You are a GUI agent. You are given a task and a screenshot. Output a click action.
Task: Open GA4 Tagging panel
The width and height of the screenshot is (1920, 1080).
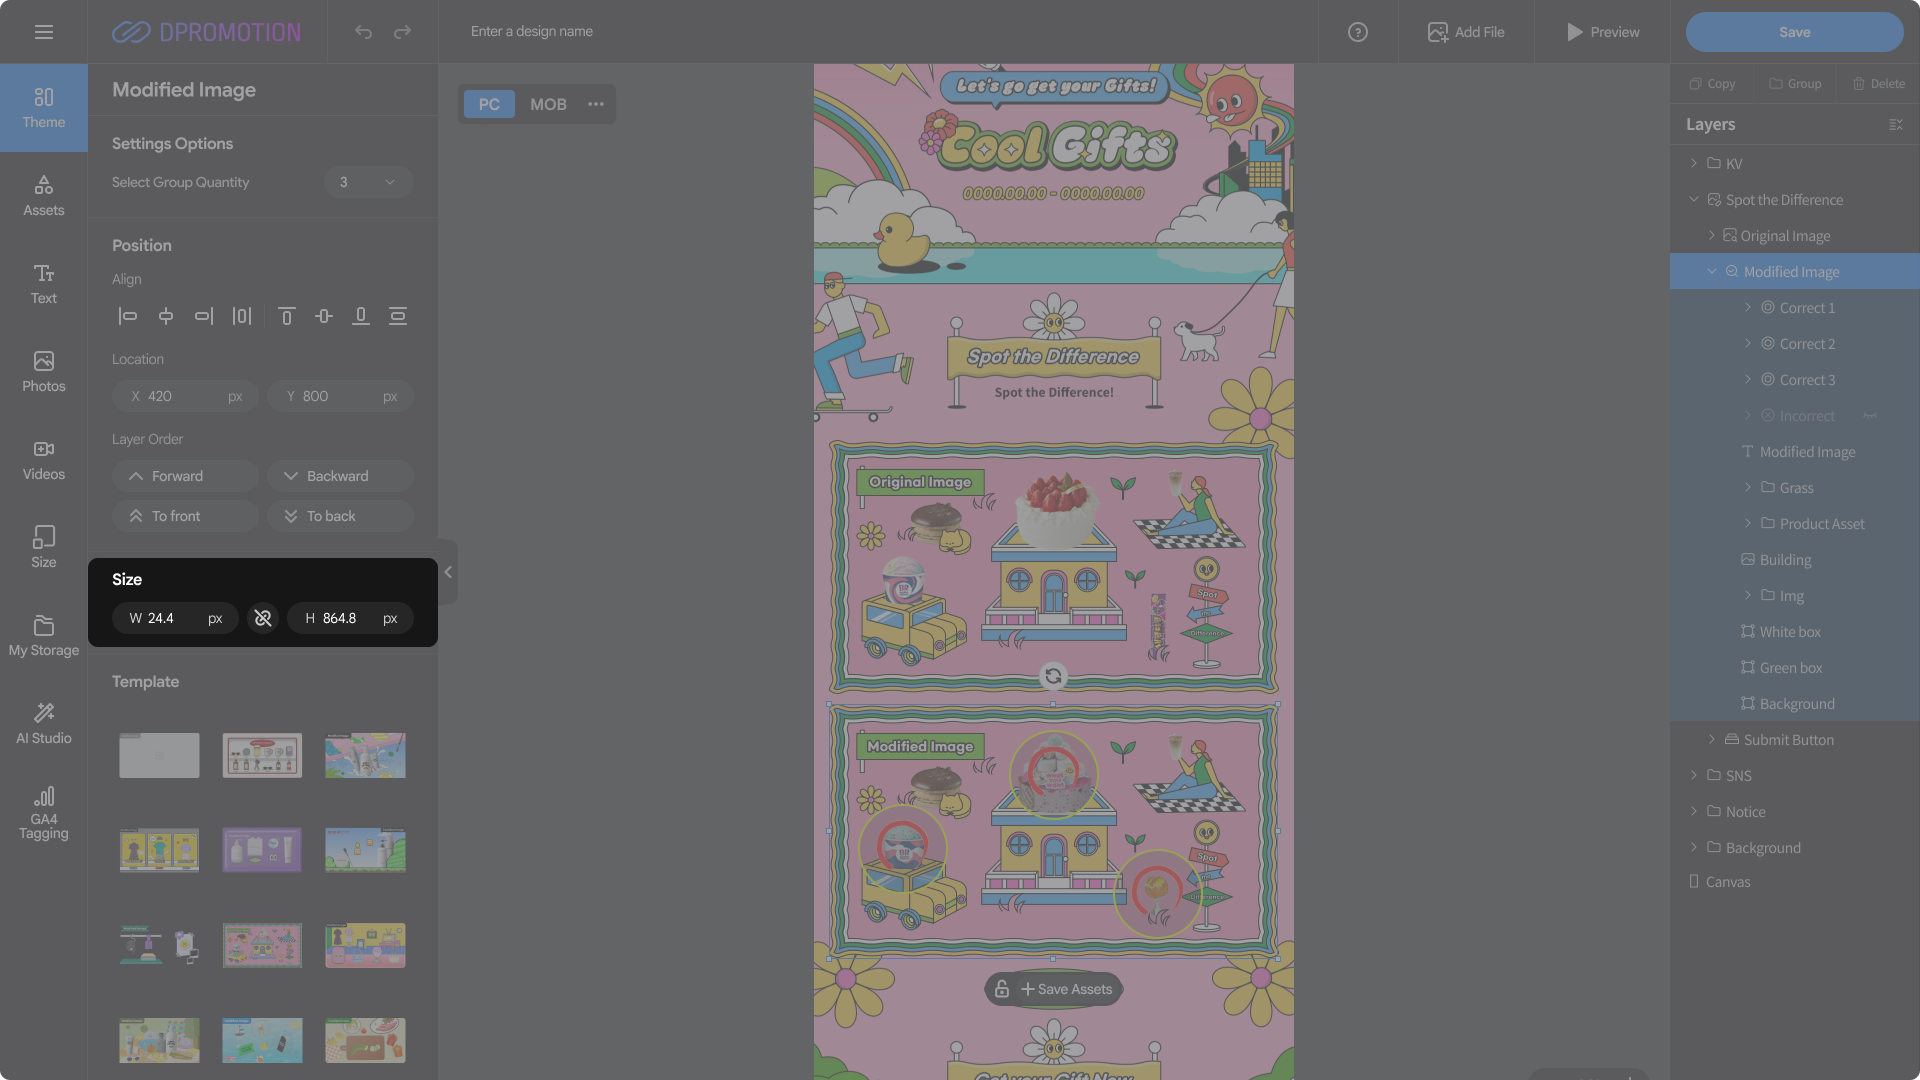coord(44,813)
